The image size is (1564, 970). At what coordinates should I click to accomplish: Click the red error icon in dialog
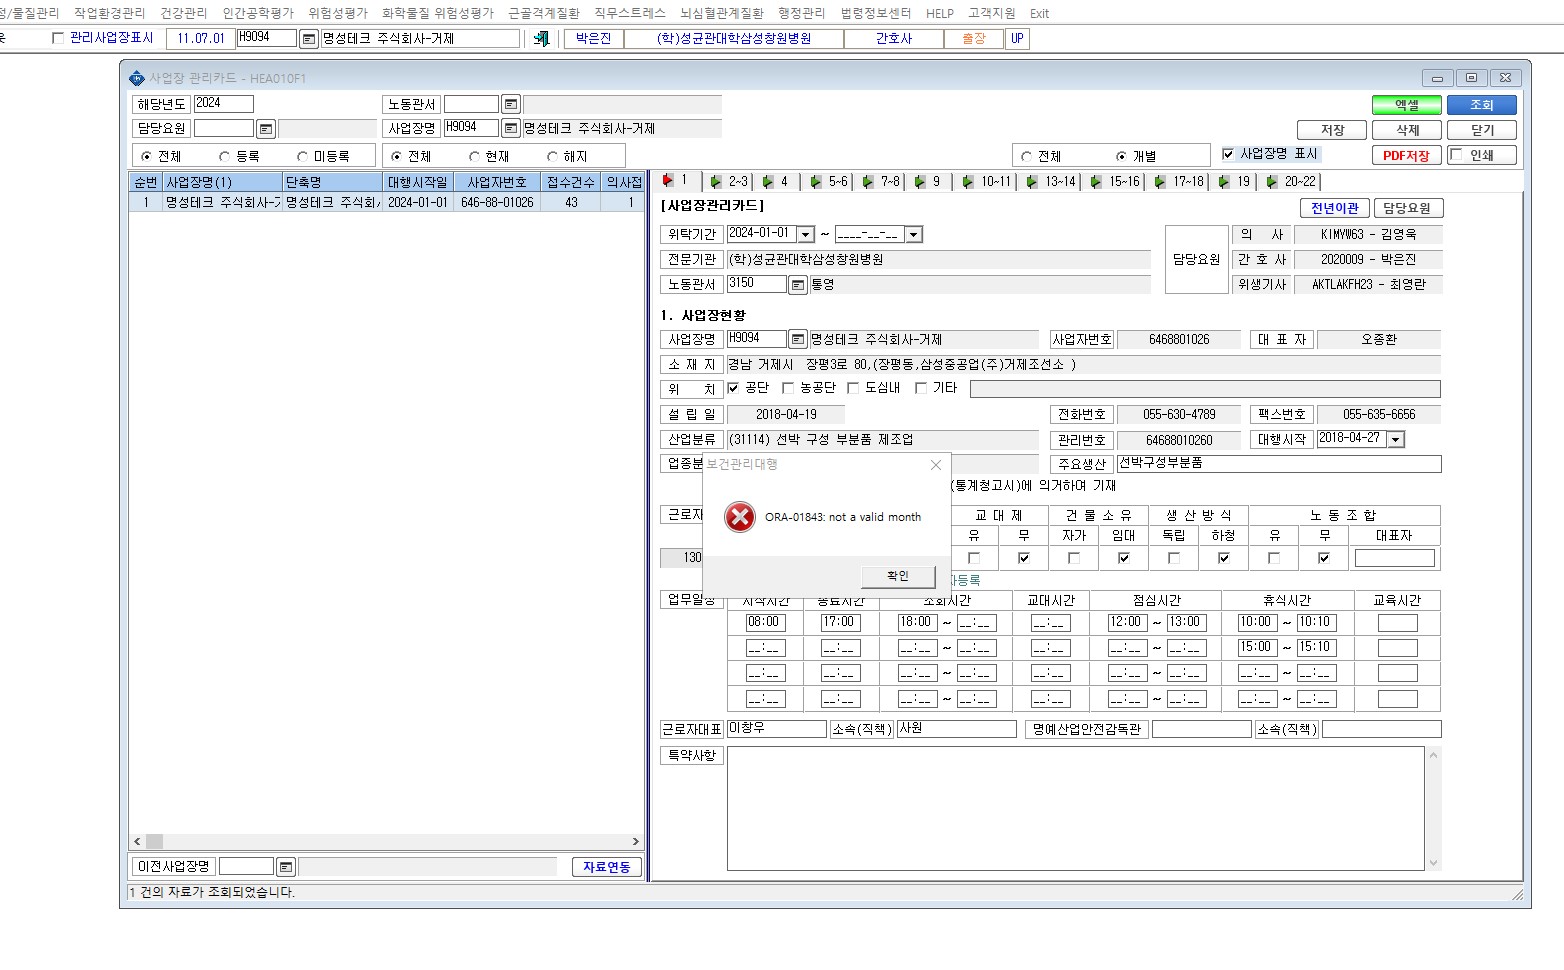(739, 517)
